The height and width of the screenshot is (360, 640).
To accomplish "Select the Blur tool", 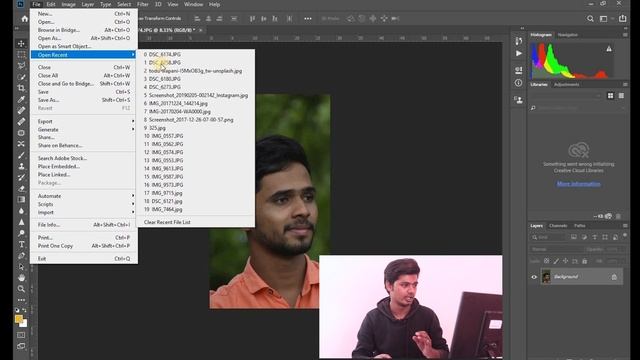I will tap(21, 211).
